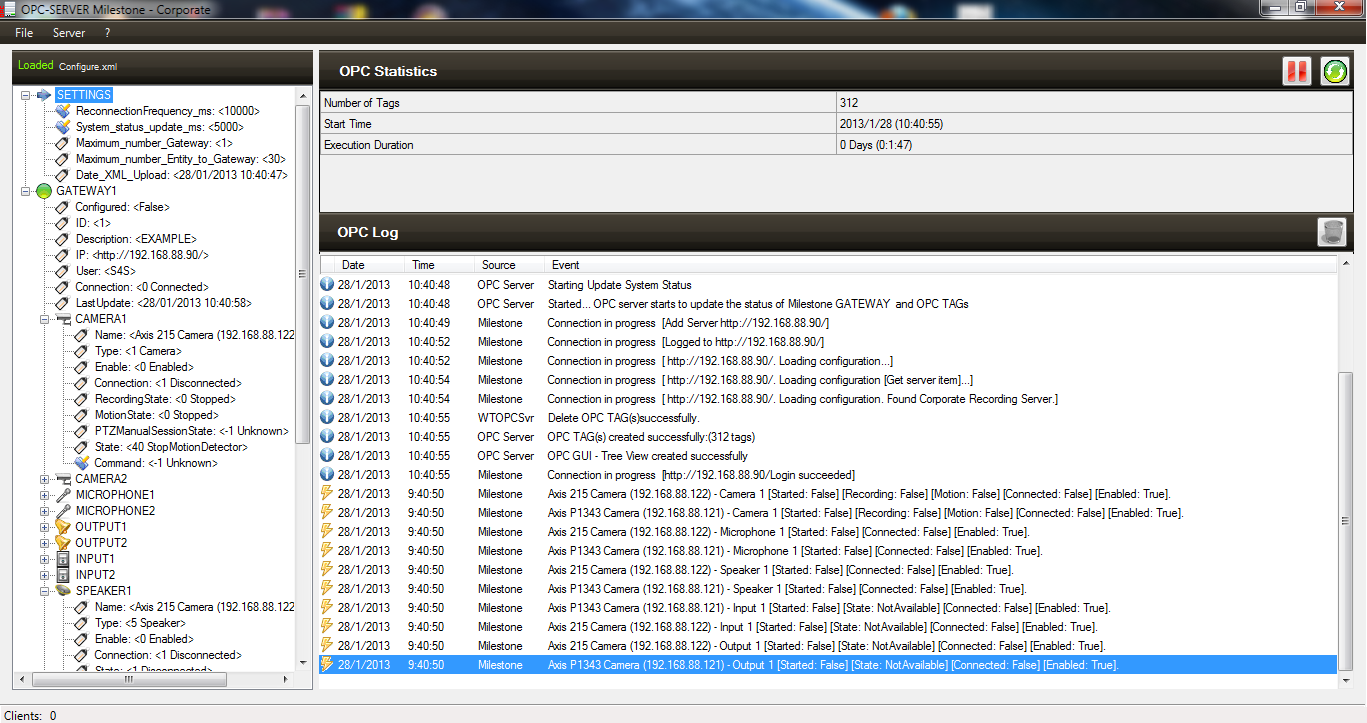Collapse the SETTINGS tree node

pos(25,95)
